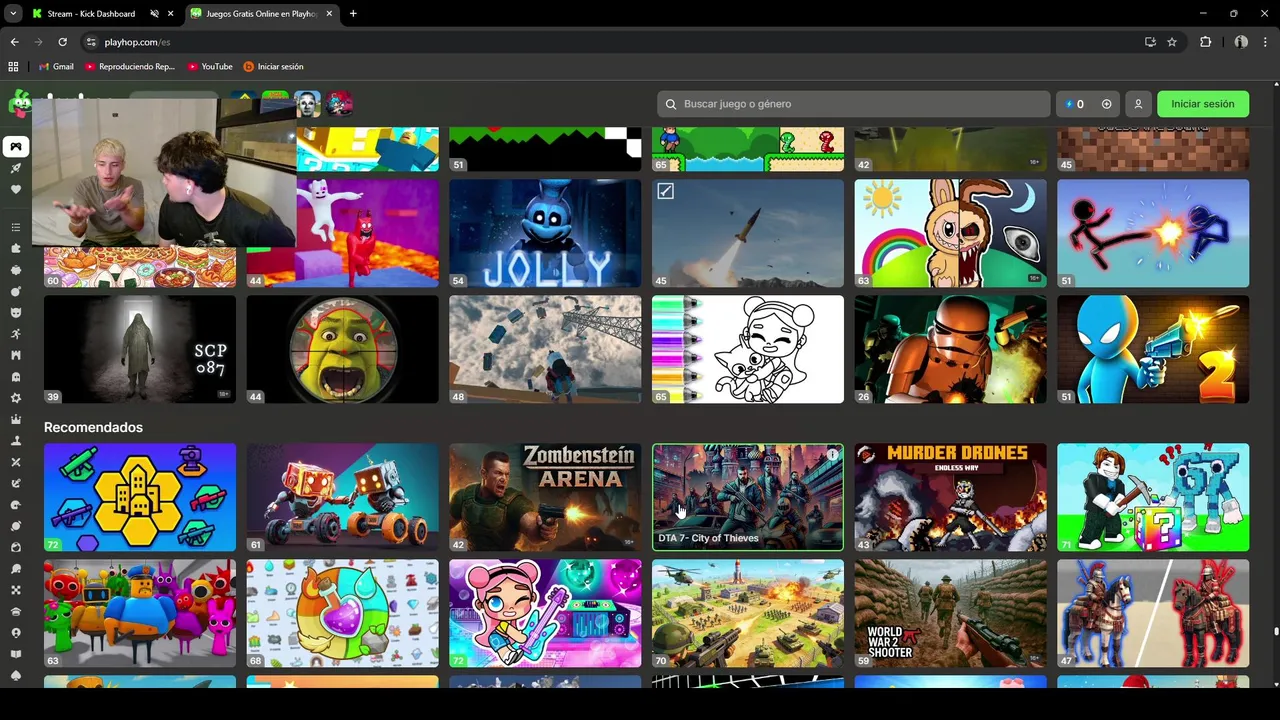Select the crossed swords category sidebar icon
Screen dimensions: 1280x720
click(x=15, y=462)
